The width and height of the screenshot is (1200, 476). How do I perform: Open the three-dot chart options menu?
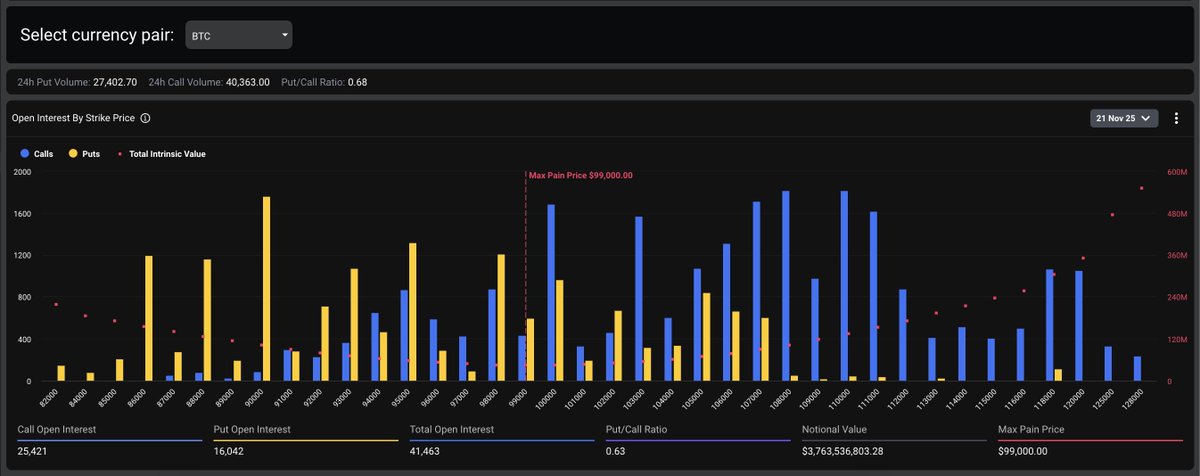point(1176,118)
